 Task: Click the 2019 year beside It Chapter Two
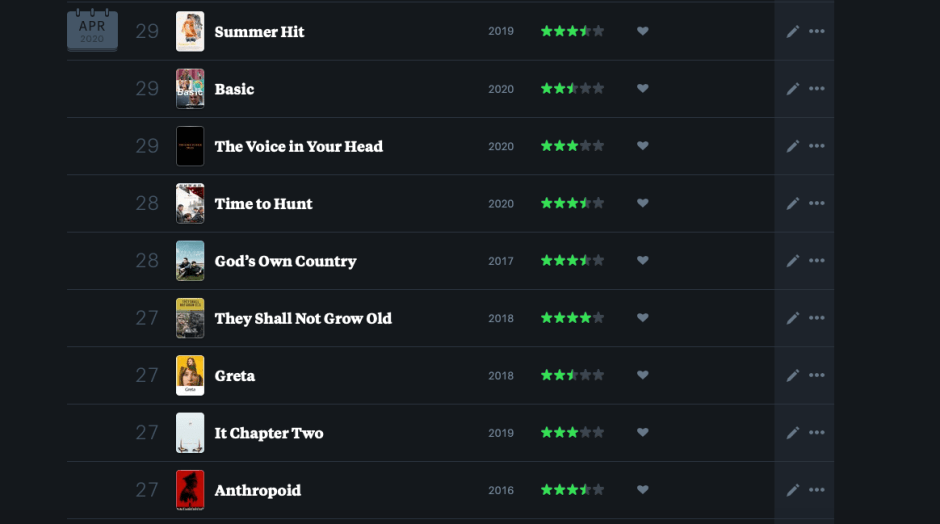501,433
